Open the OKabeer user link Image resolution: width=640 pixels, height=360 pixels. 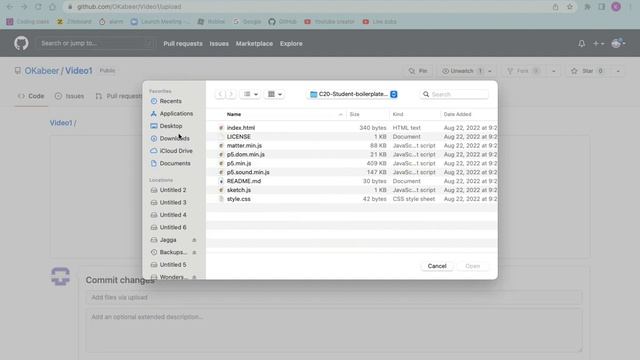(x=42, y=71)
